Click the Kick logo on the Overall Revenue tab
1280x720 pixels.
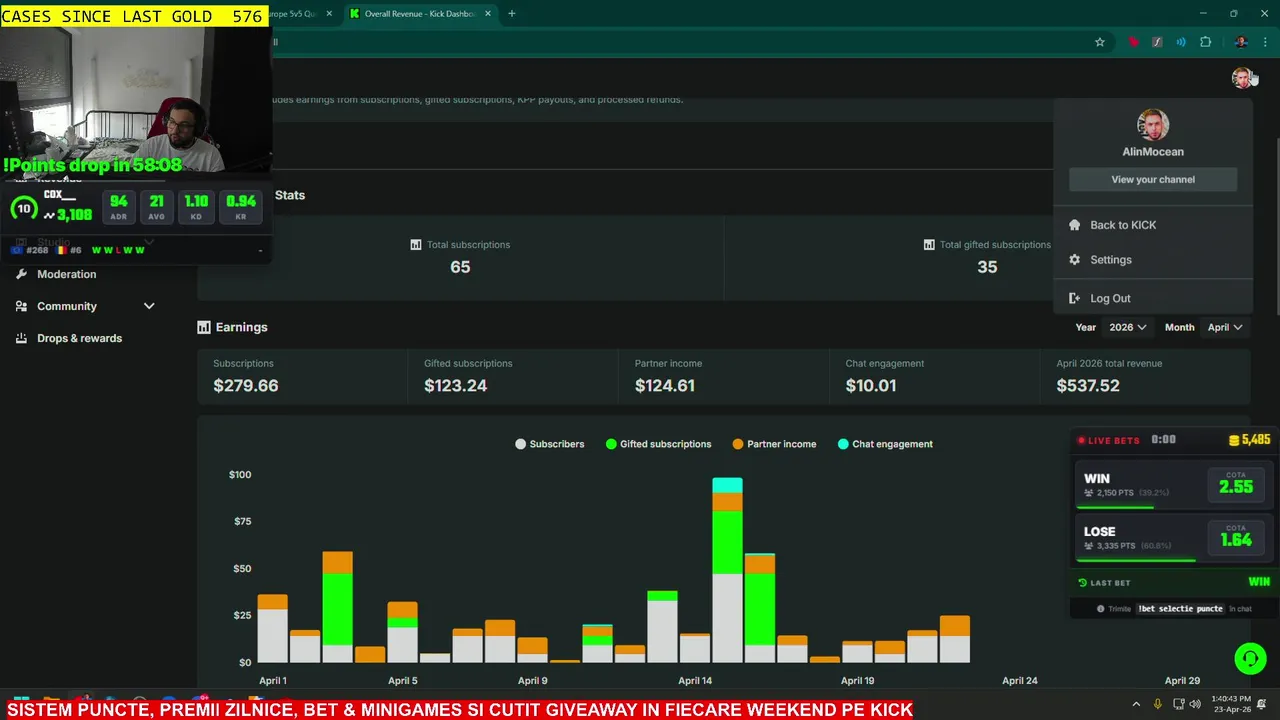click(354, 14)
